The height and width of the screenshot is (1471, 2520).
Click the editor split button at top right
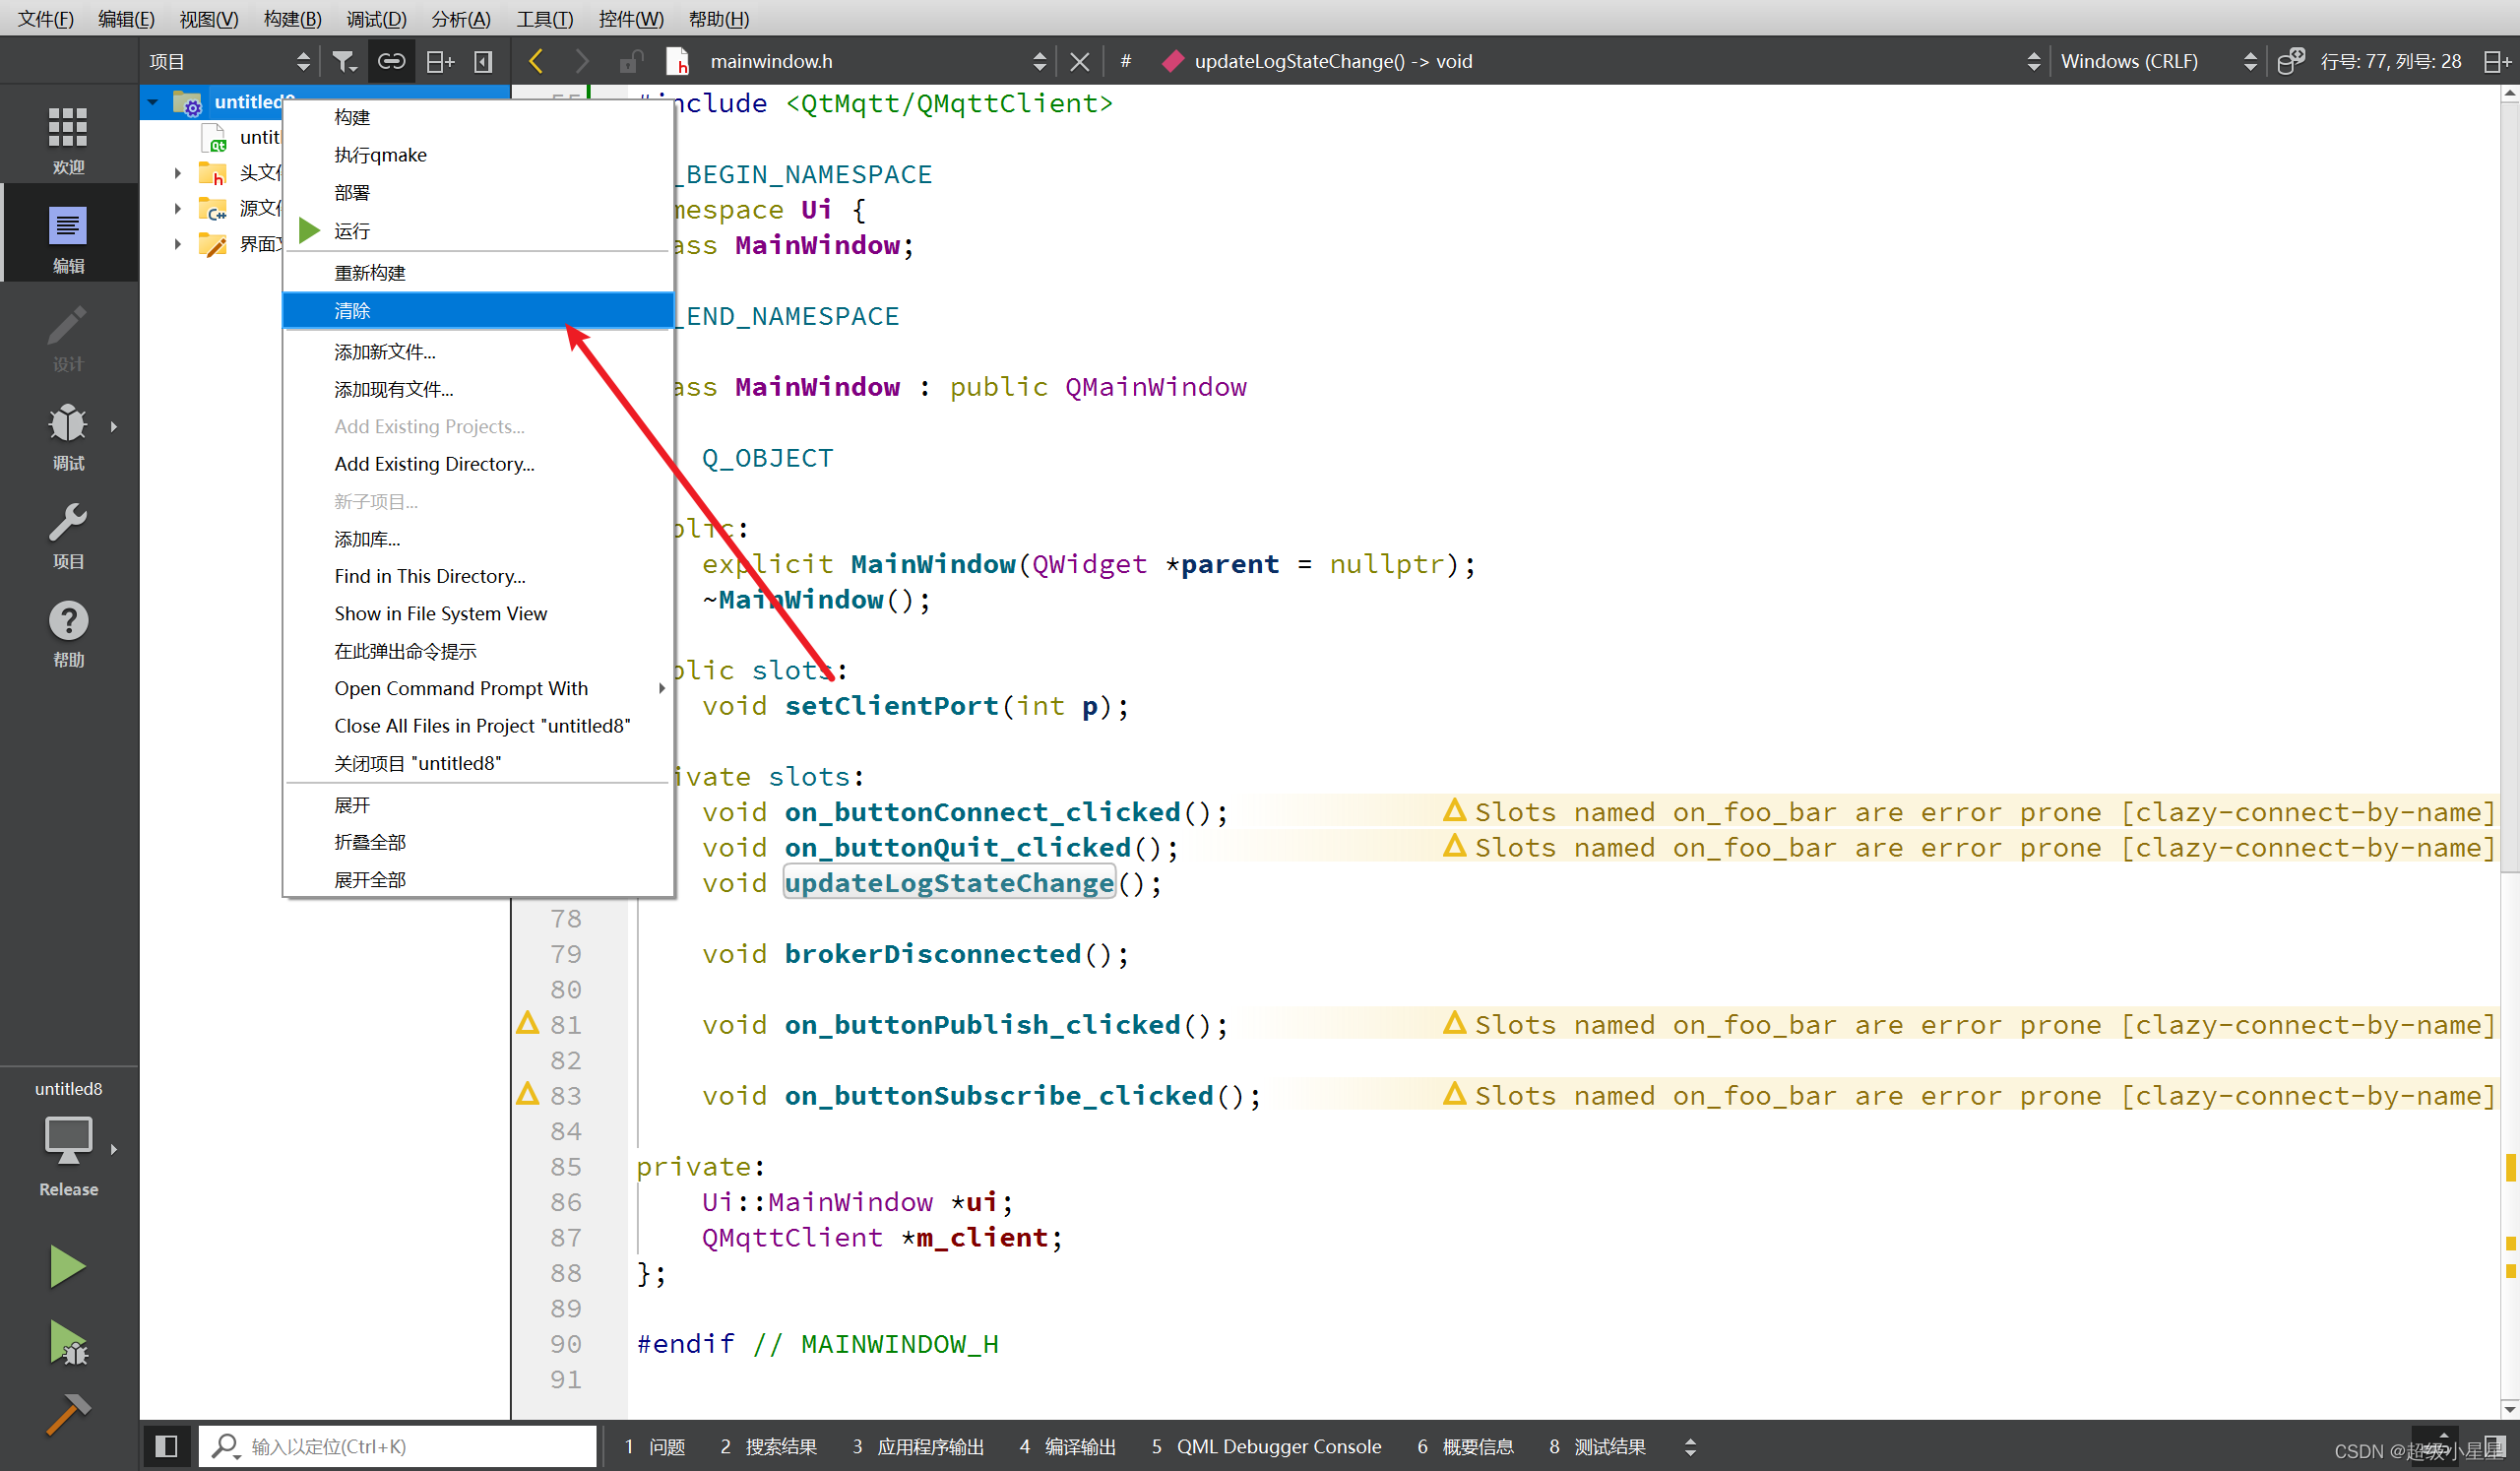point(2496,62)
